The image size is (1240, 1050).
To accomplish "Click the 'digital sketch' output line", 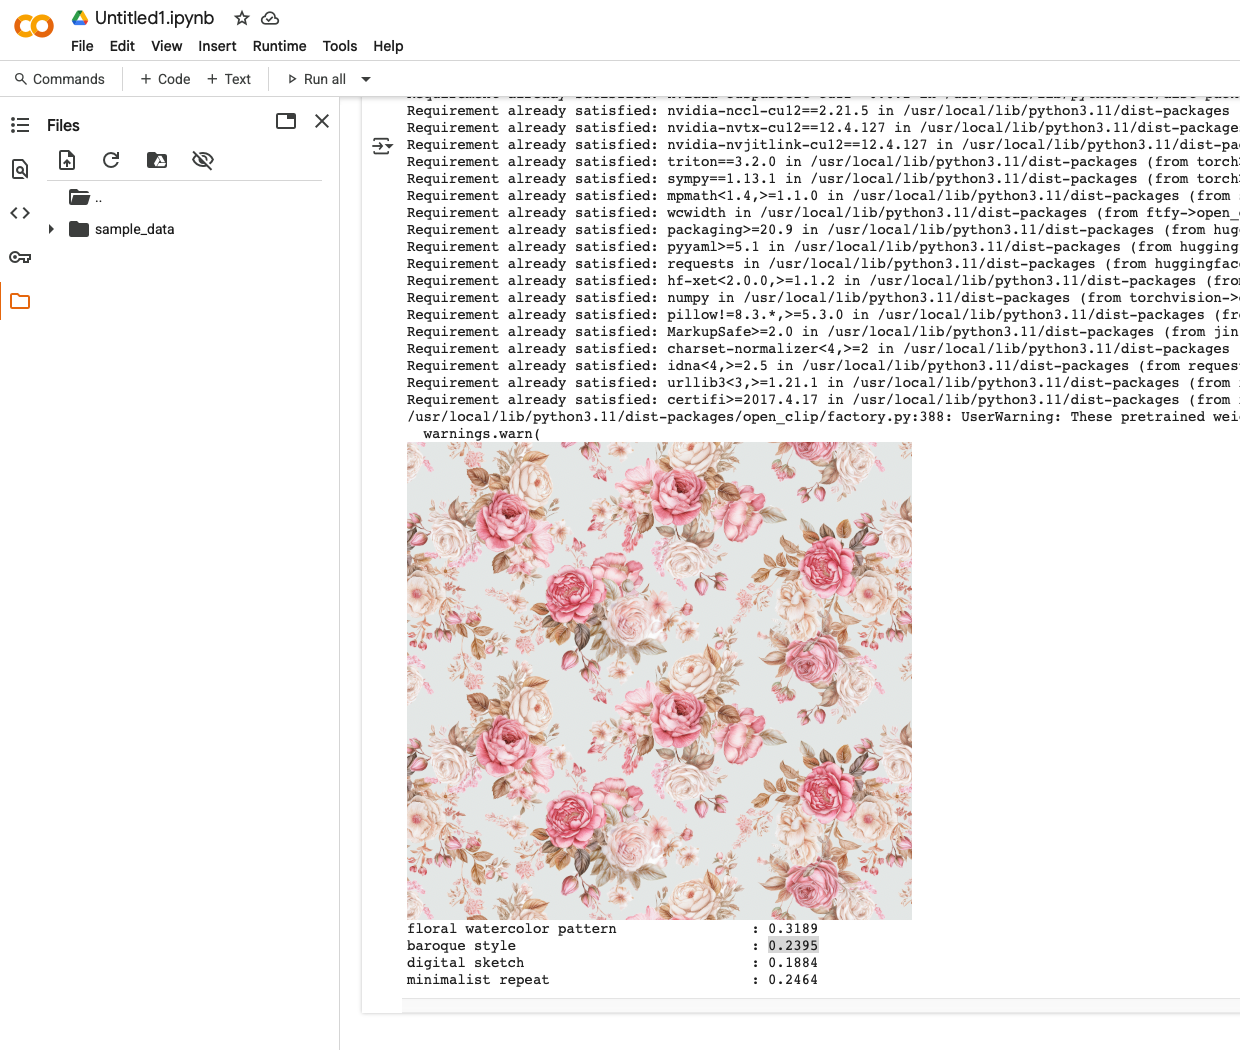I will (x=465, y=963).
